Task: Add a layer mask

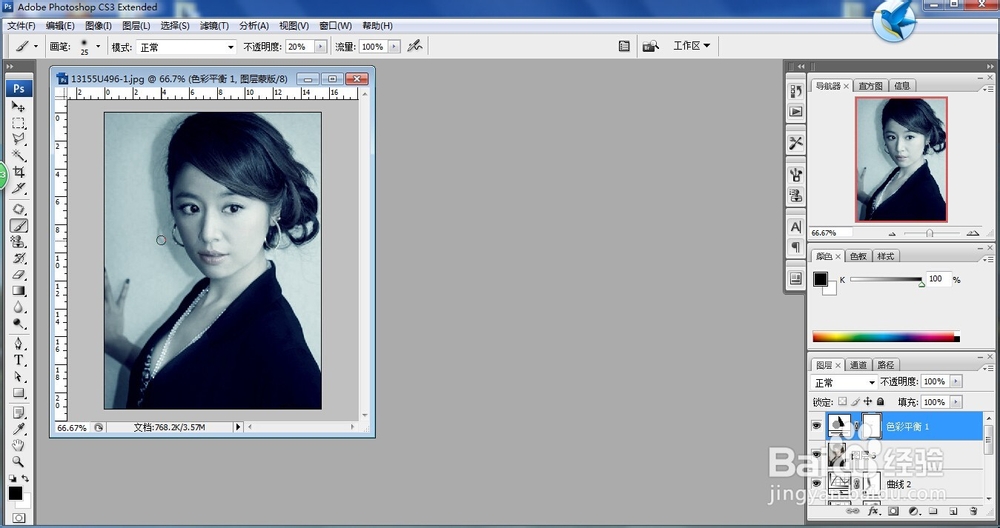Action: (893, 511)
